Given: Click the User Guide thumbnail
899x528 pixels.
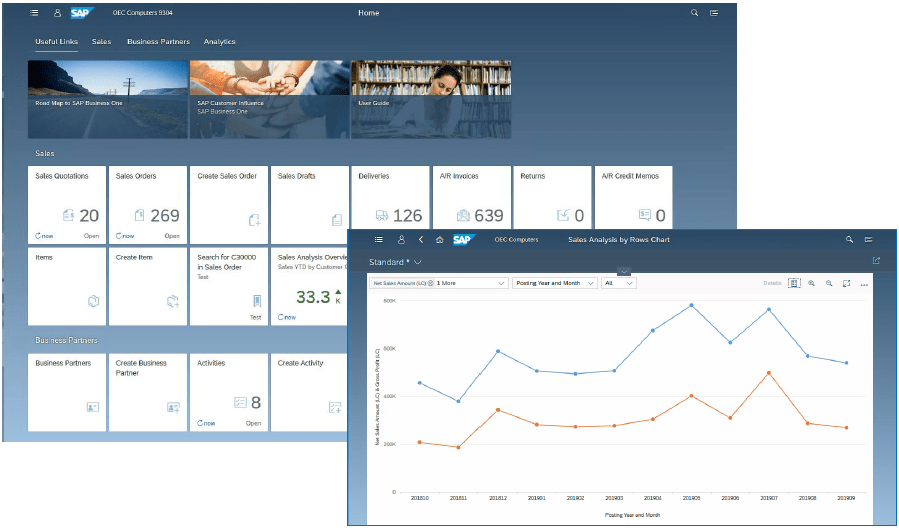Looking at the screenshot, I should point(431,99).
